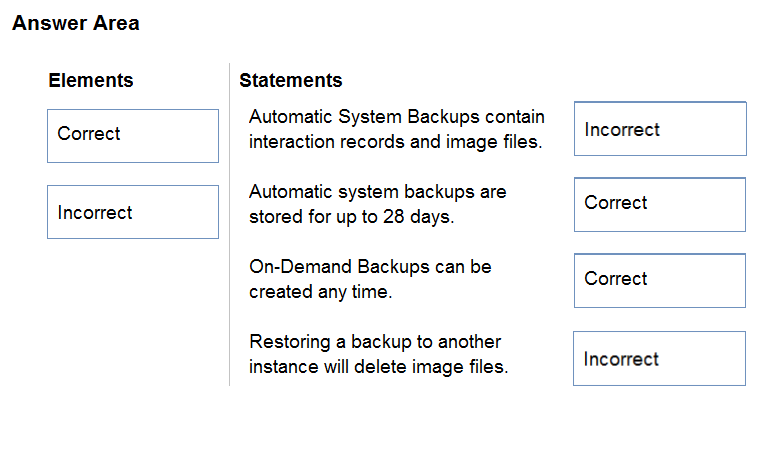Click the text 'instance will delete image files.'
784x469 pixels.
pos(378,367)
